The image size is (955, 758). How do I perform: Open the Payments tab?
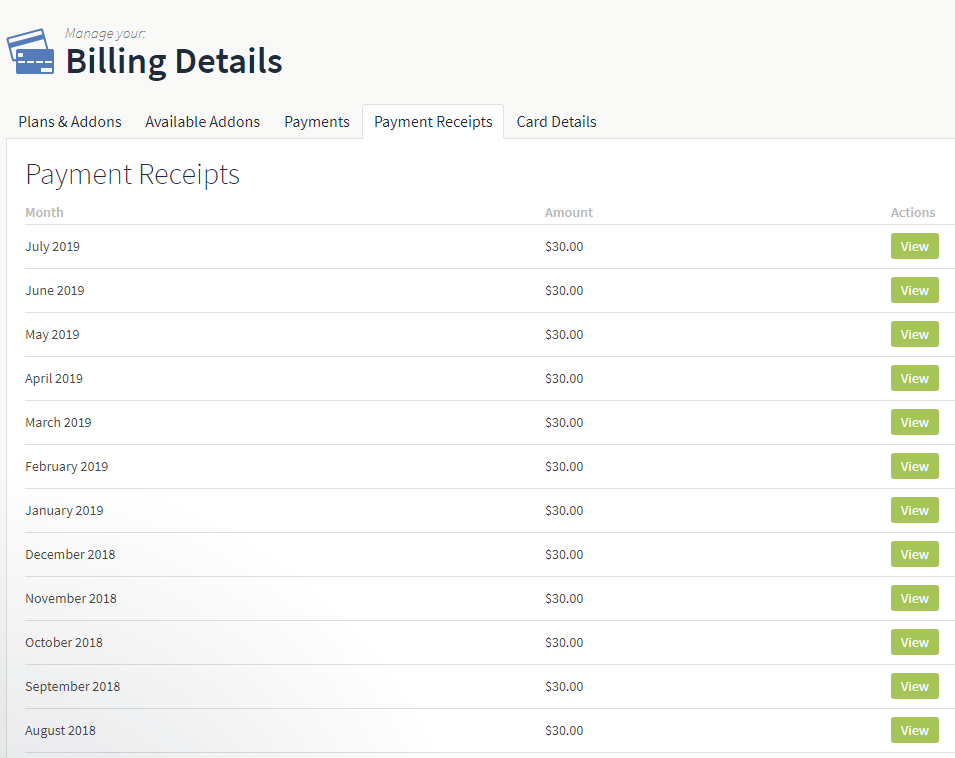[x=317, y=122]
